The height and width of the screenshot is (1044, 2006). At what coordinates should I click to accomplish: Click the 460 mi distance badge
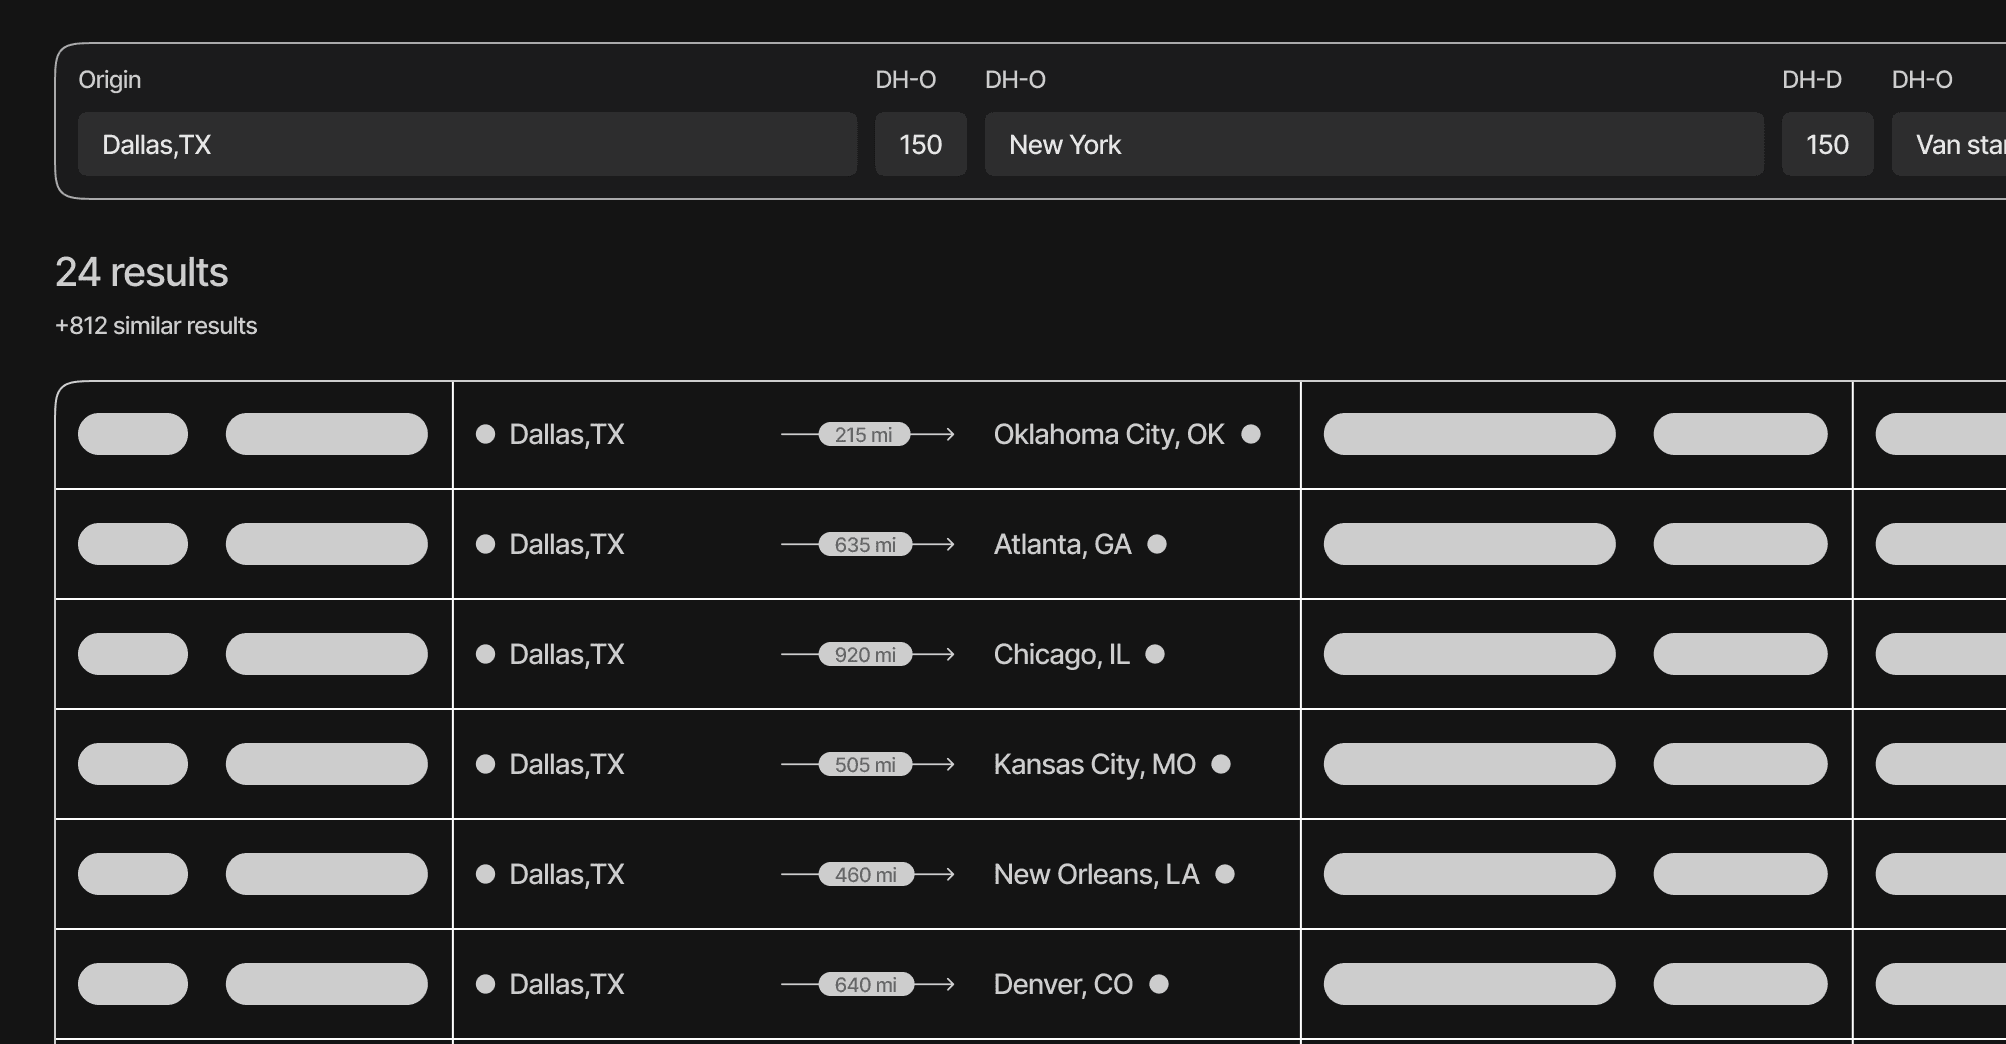866,875
